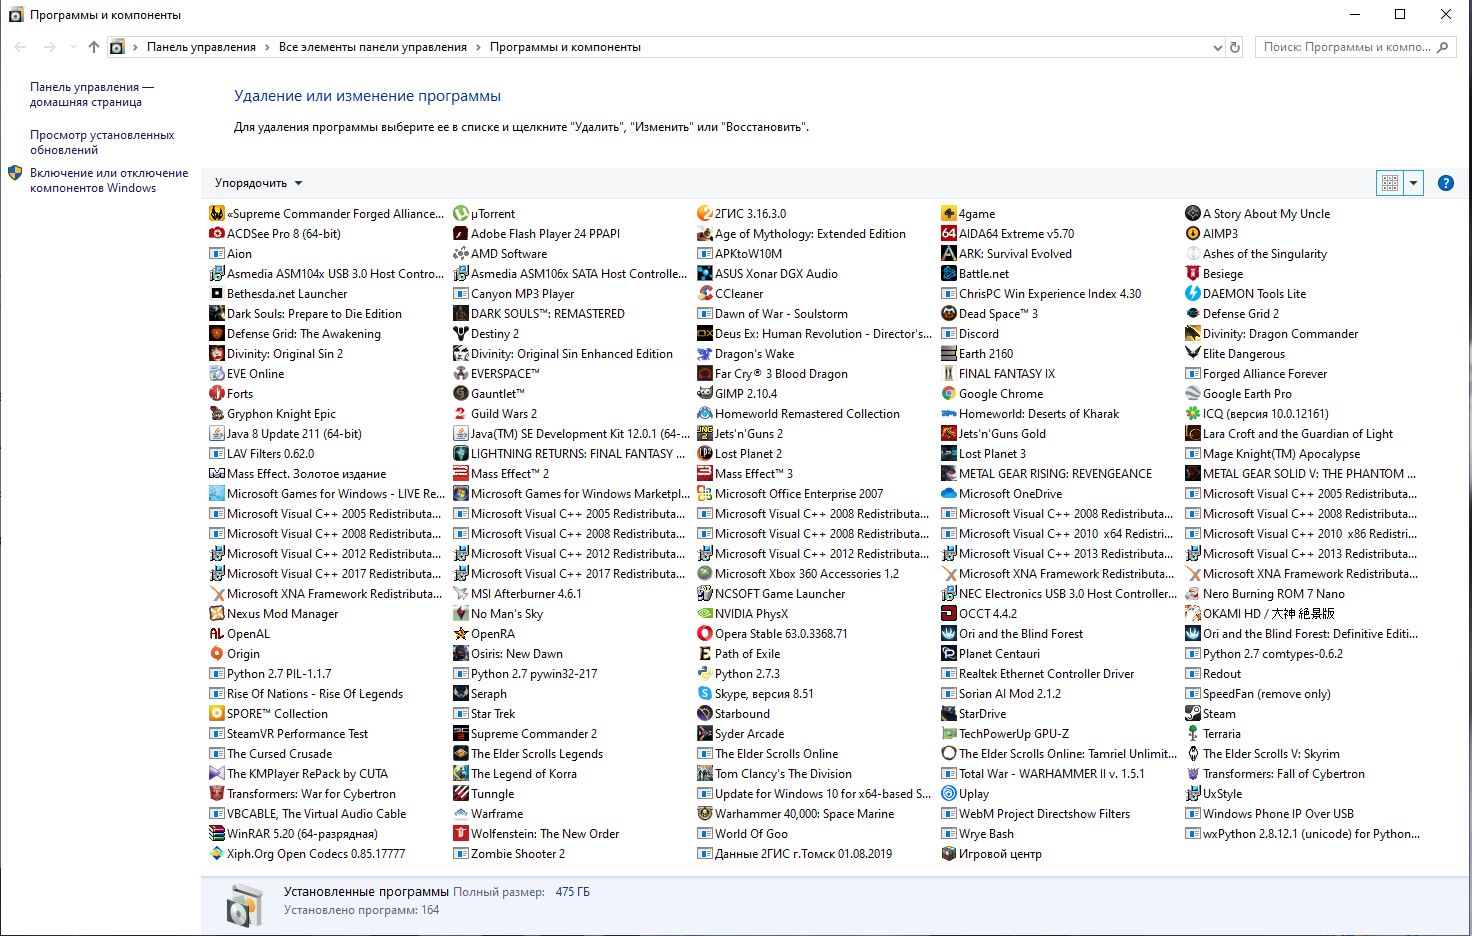Click the GIMP 2.10.4 icon
Viewport: 1472px width, 936px height.
705,393
